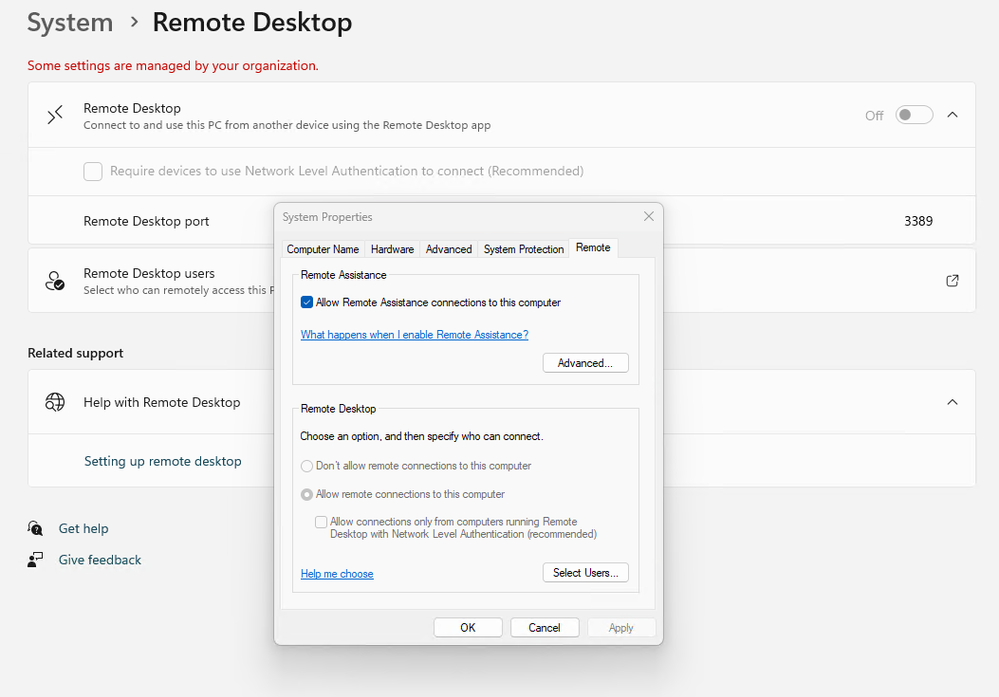Switch to the Hardware tab
Image resolution: width=999 pixels, height=697 pixels.
(392, 249)
